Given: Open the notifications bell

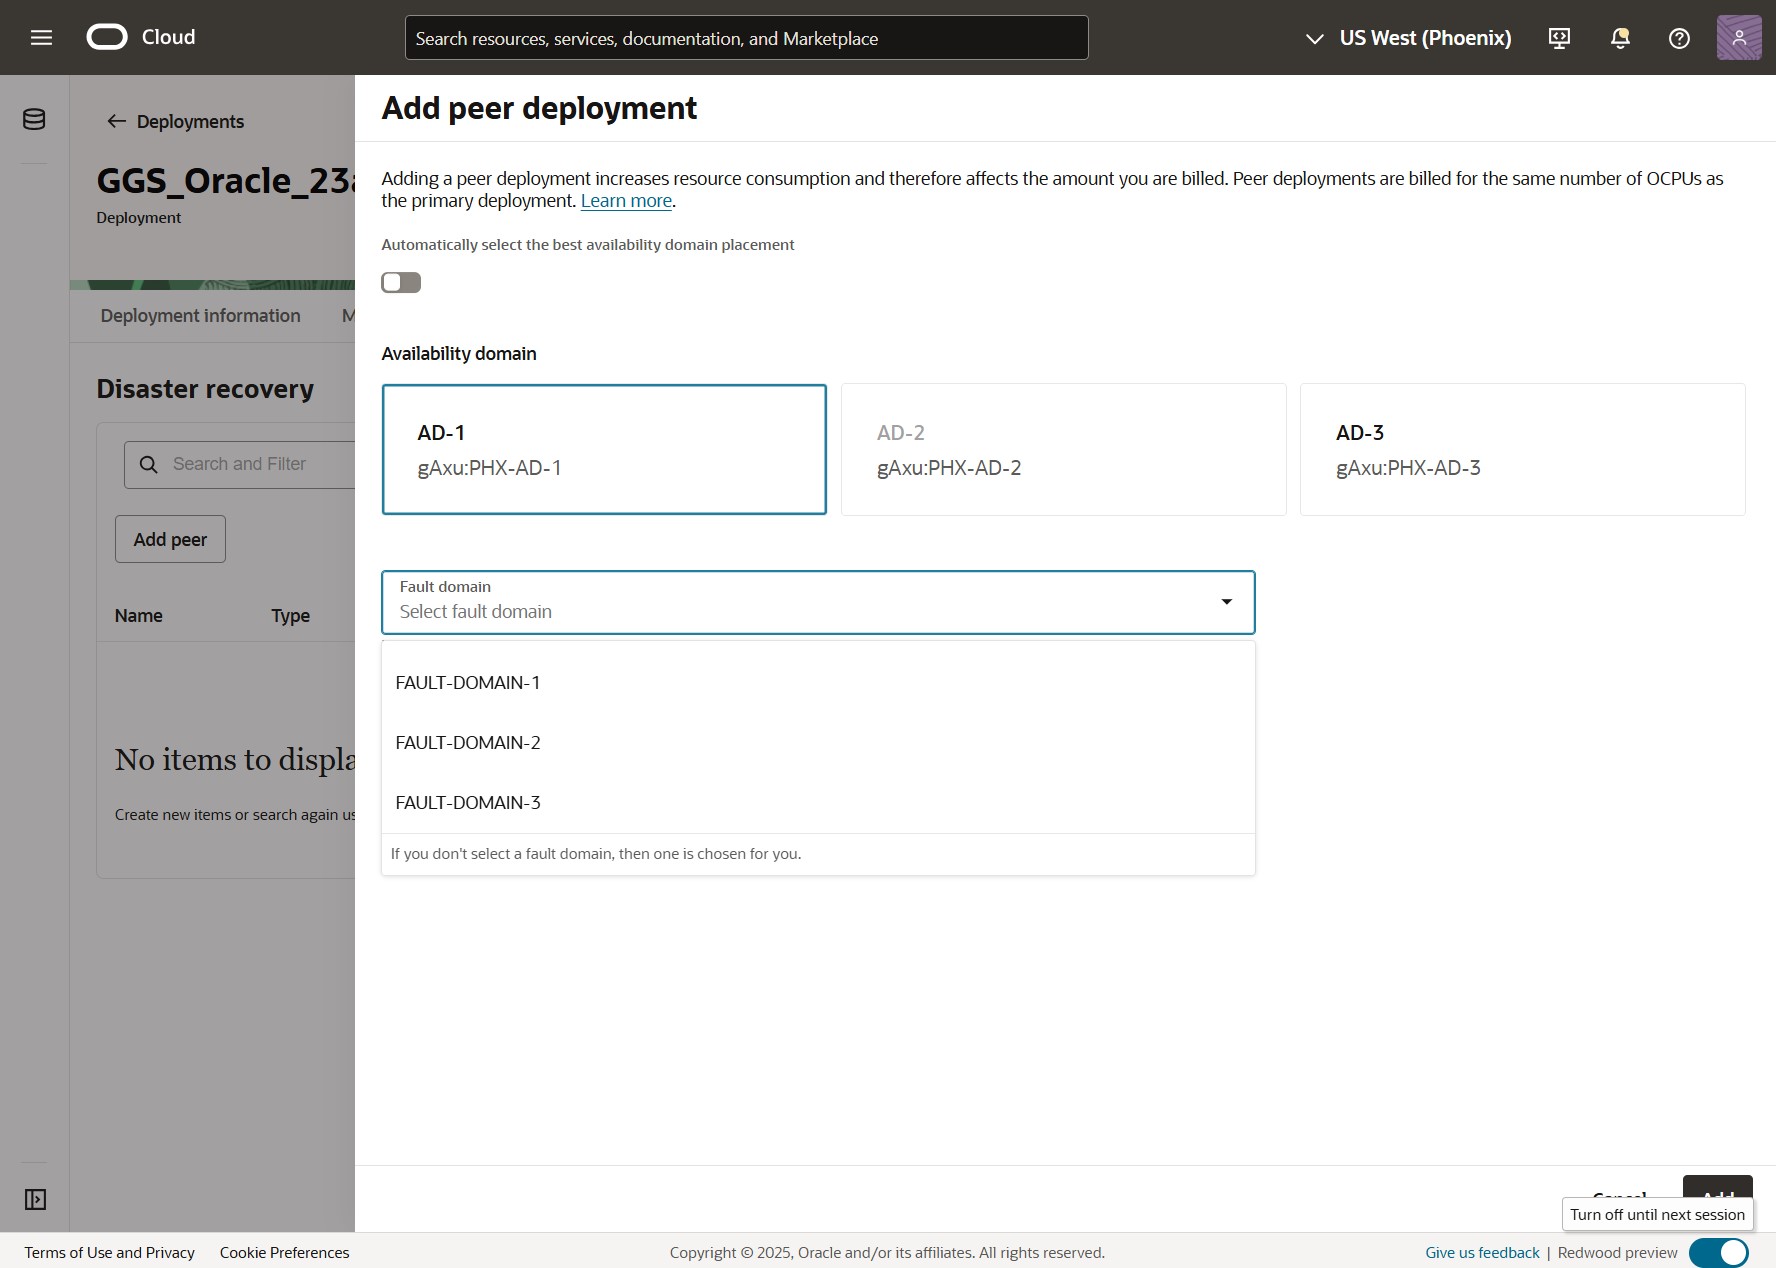Looking at the screenshot, I should point(1619,37).
